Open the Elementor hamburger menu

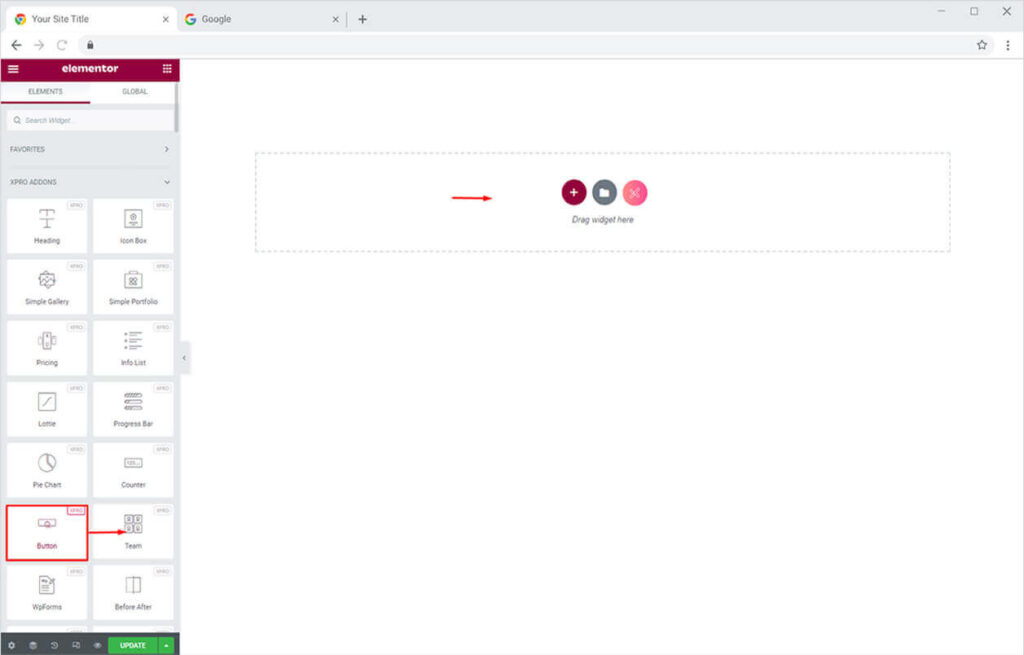[x=13, y=69]
